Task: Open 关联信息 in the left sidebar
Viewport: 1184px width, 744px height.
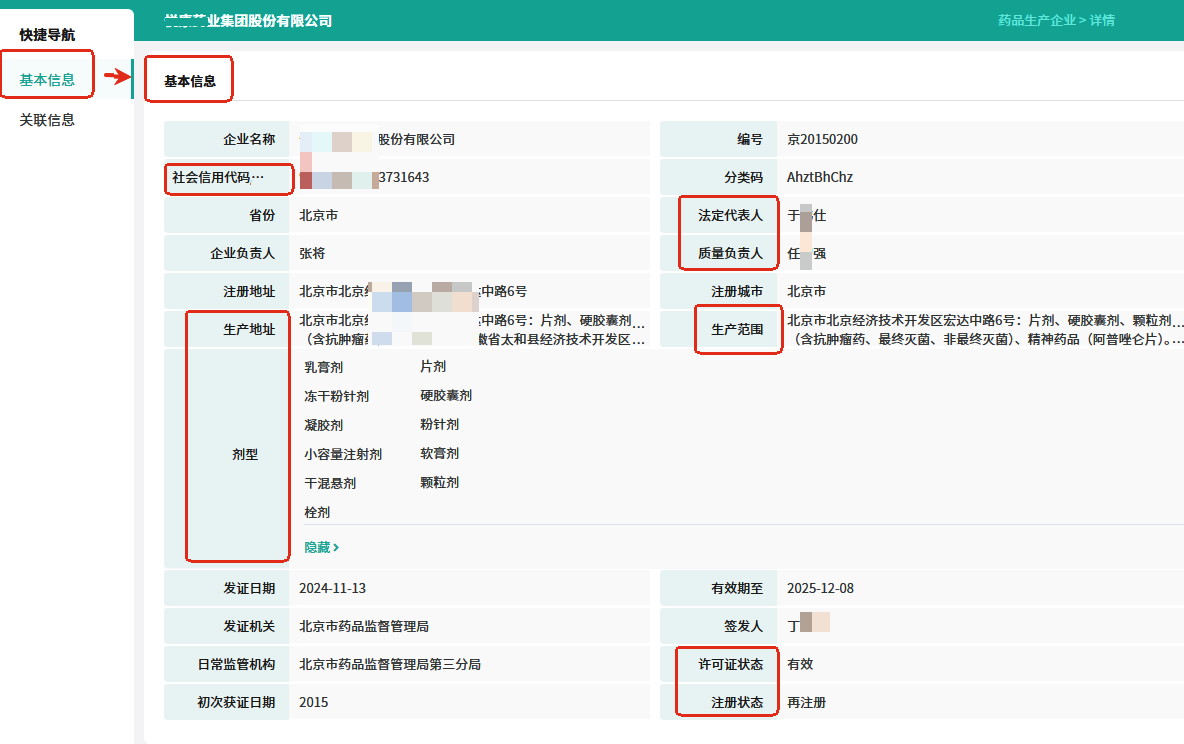Action: point(47,120)
